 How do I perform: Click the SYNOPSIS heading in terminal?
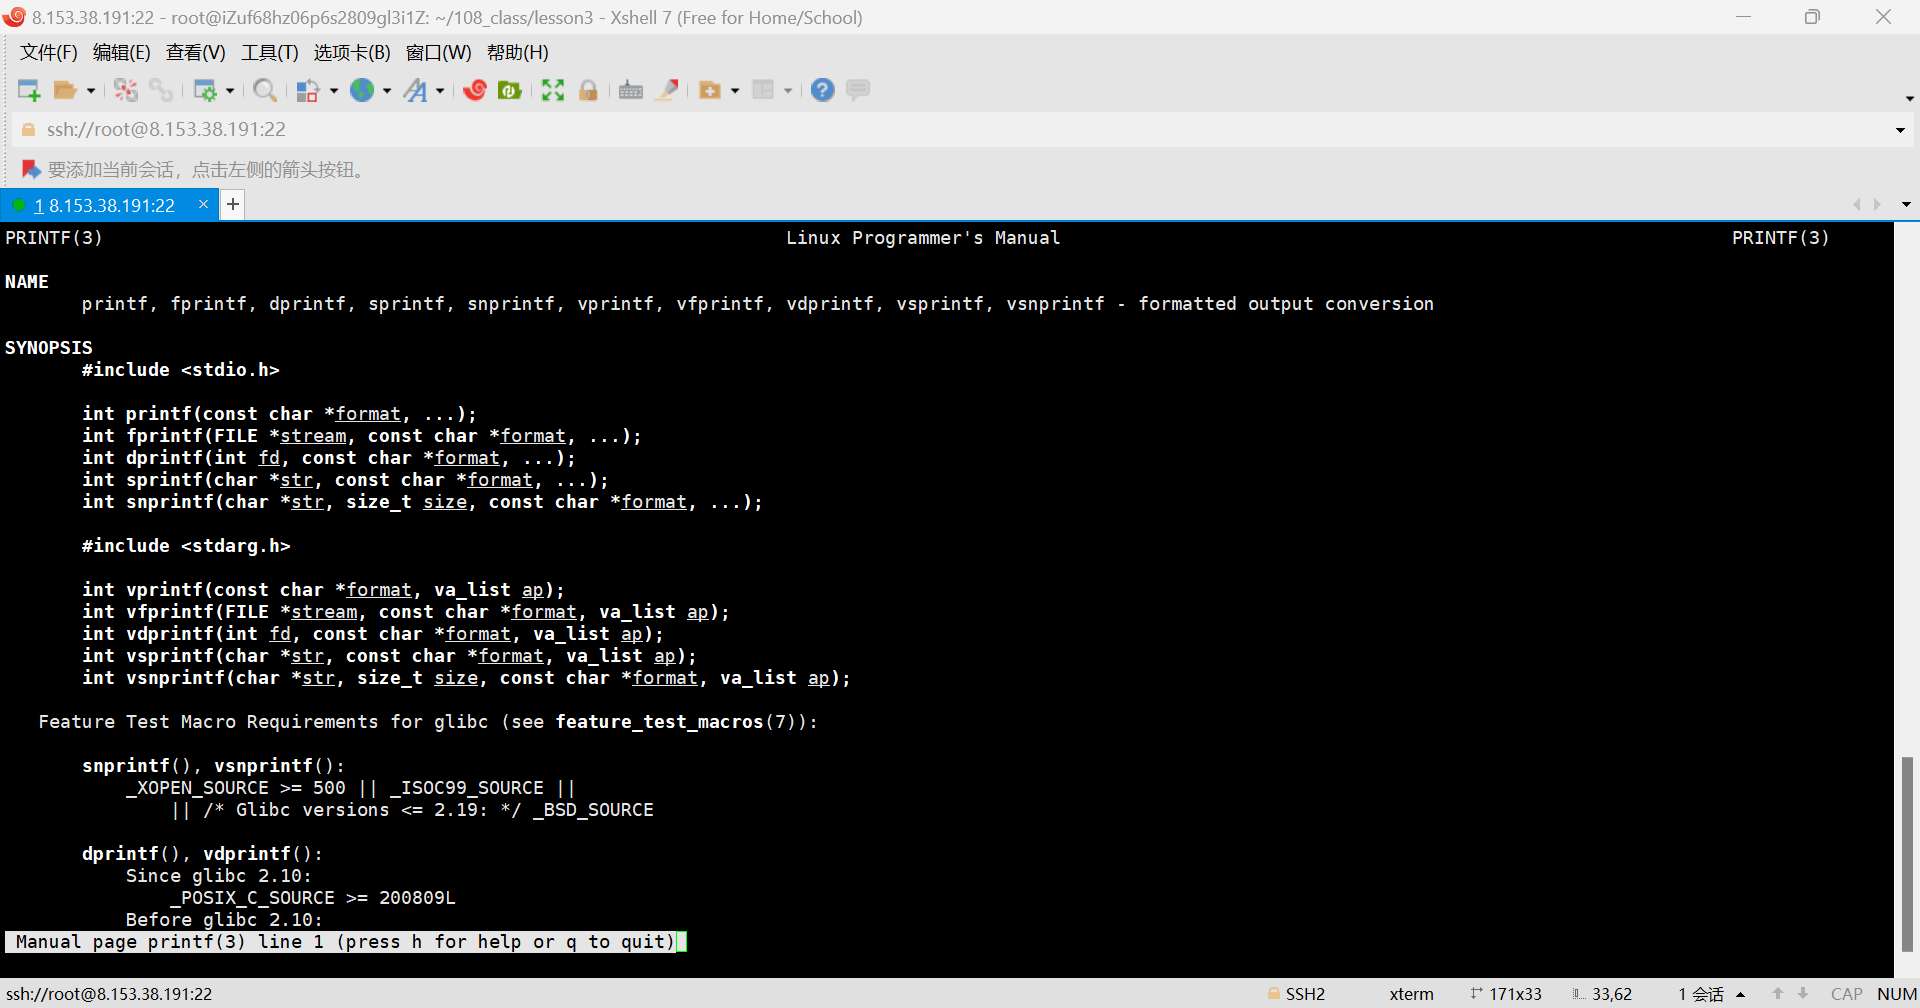[49, 348]
